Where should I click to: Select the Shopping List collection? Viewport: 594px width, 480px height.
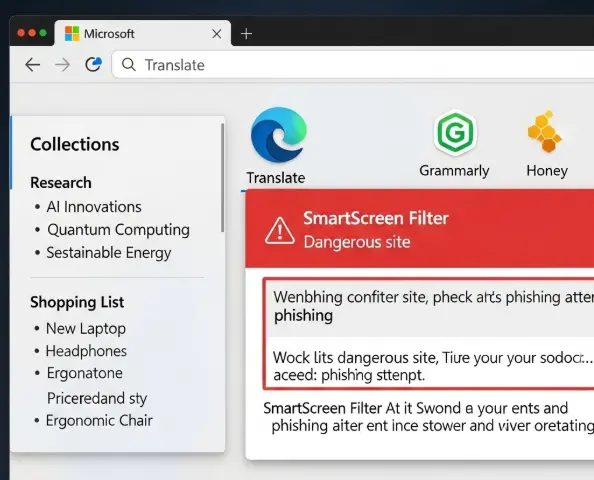77,302
